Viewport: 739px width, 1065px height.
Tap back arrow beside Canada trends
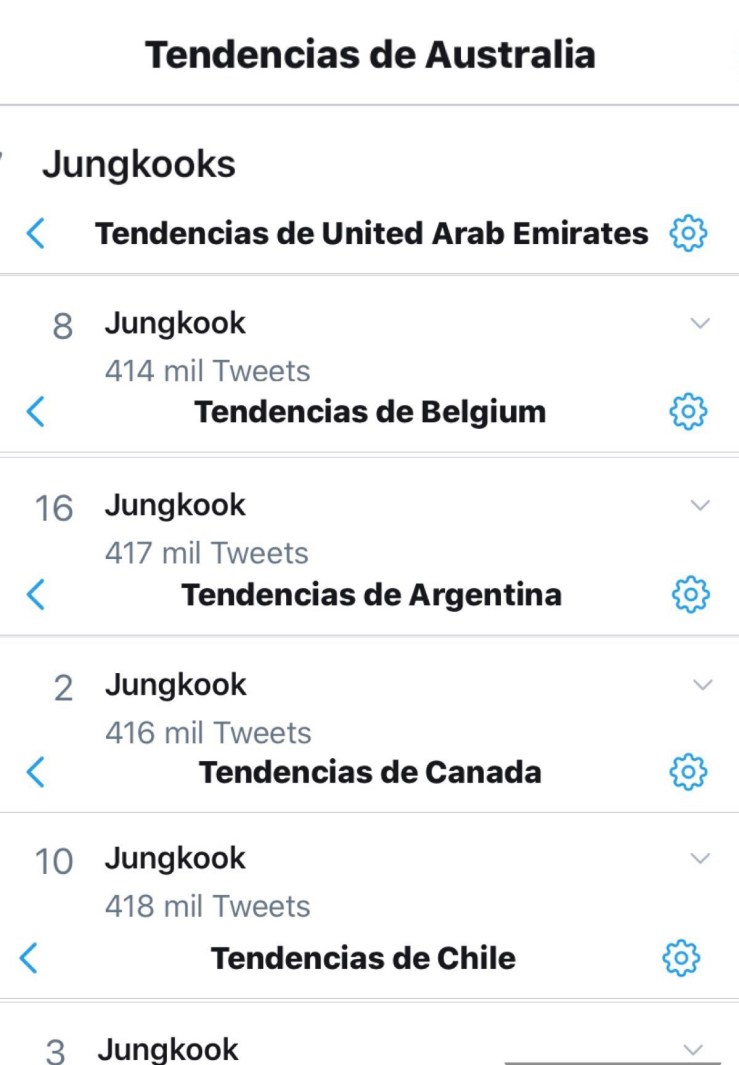(36, 771)
